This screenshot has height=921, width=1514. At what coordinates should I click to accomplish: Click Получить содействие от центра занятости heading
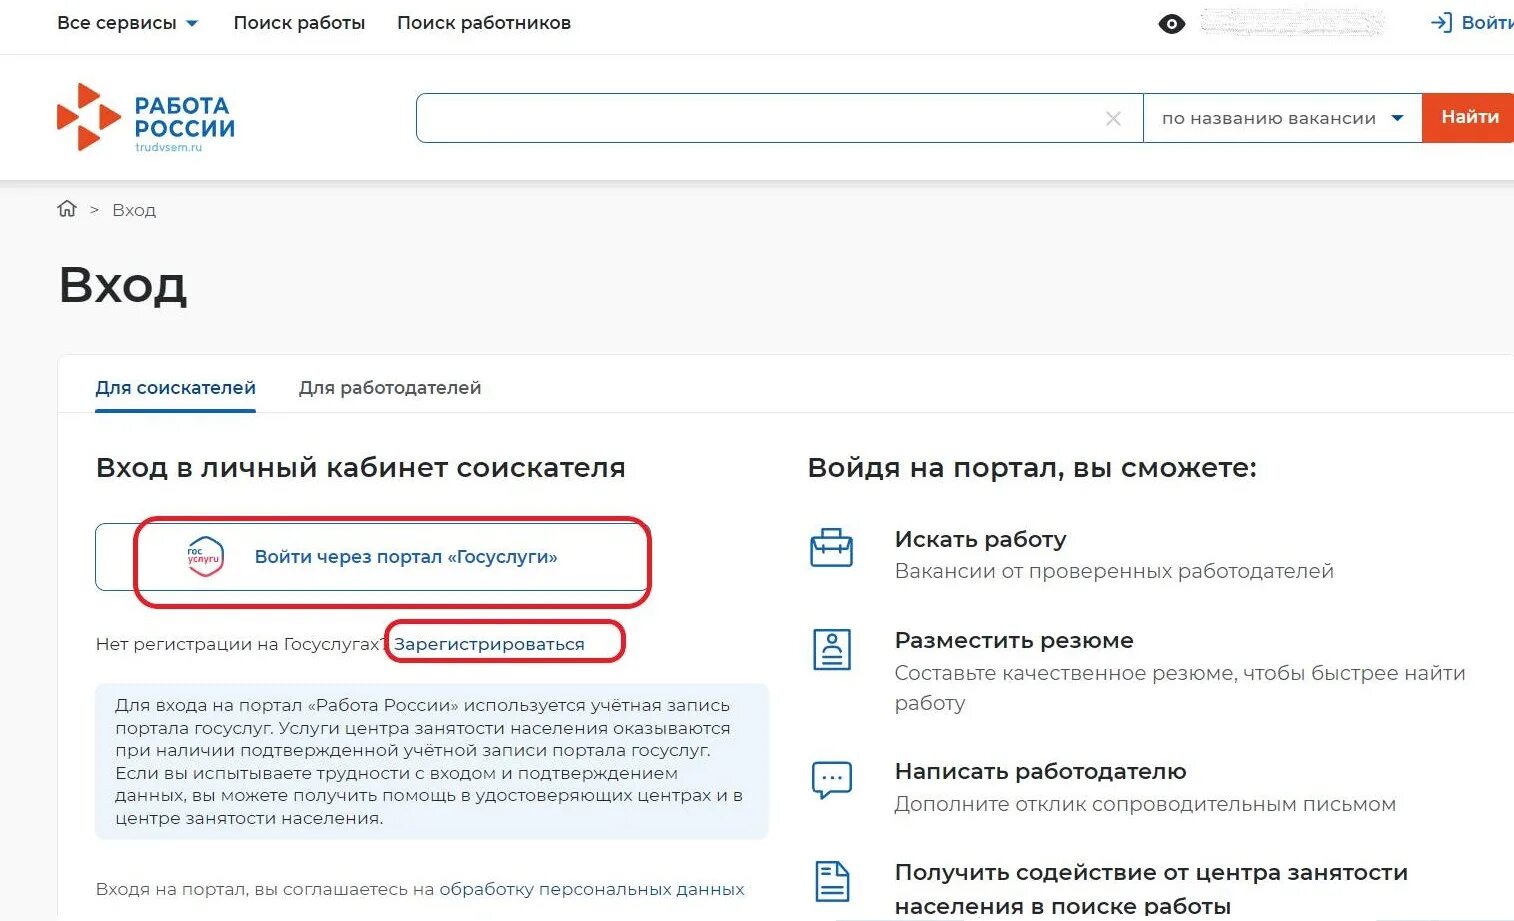(x=1151, y=889)
